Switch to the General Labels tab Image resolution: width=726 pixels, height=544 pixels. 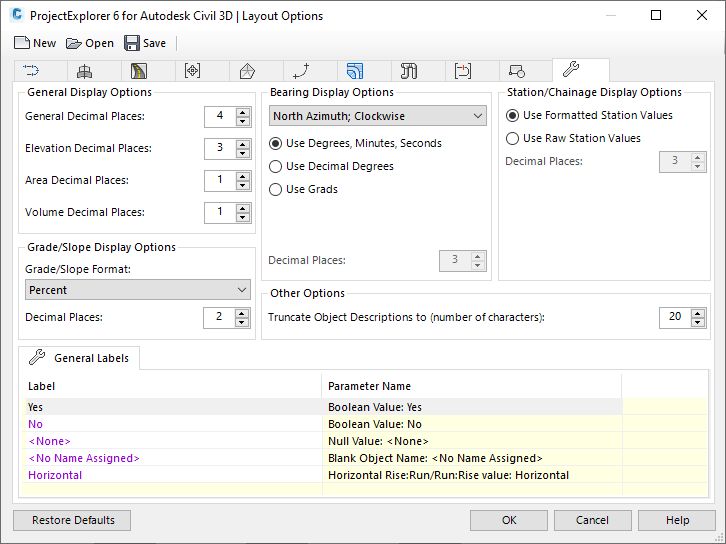pyautogui.click(x=79, y=358)
